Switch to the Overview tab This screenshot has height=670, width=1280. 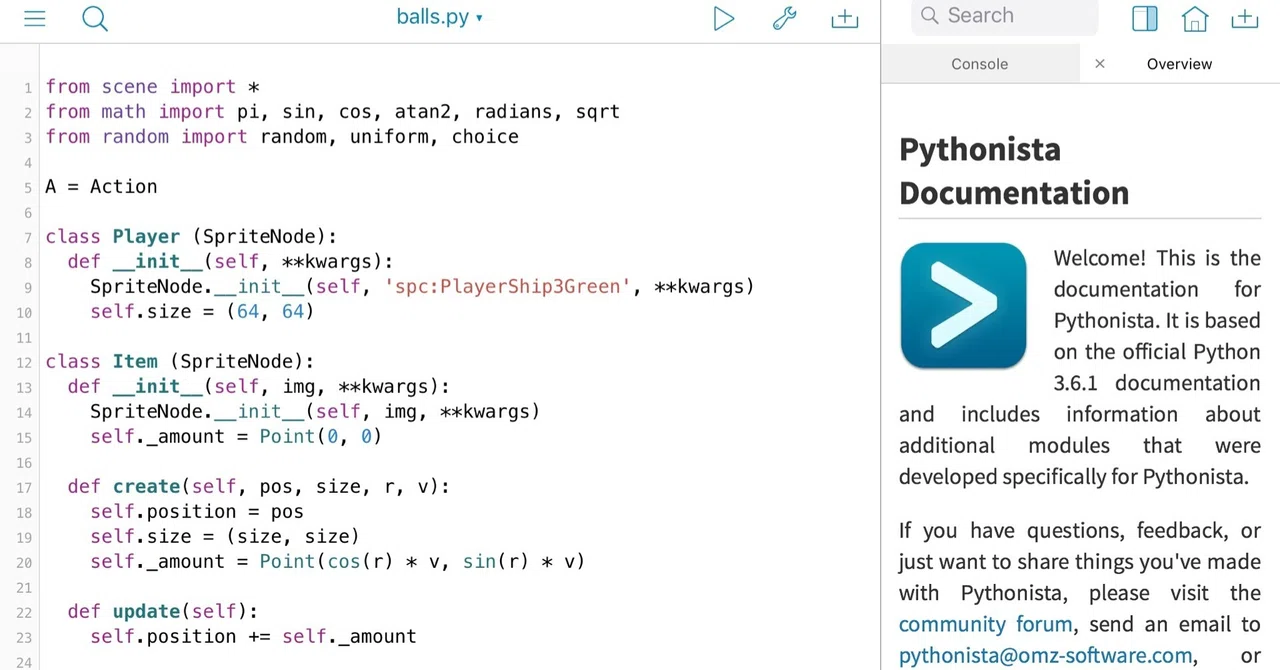[x=1179, y=63]
